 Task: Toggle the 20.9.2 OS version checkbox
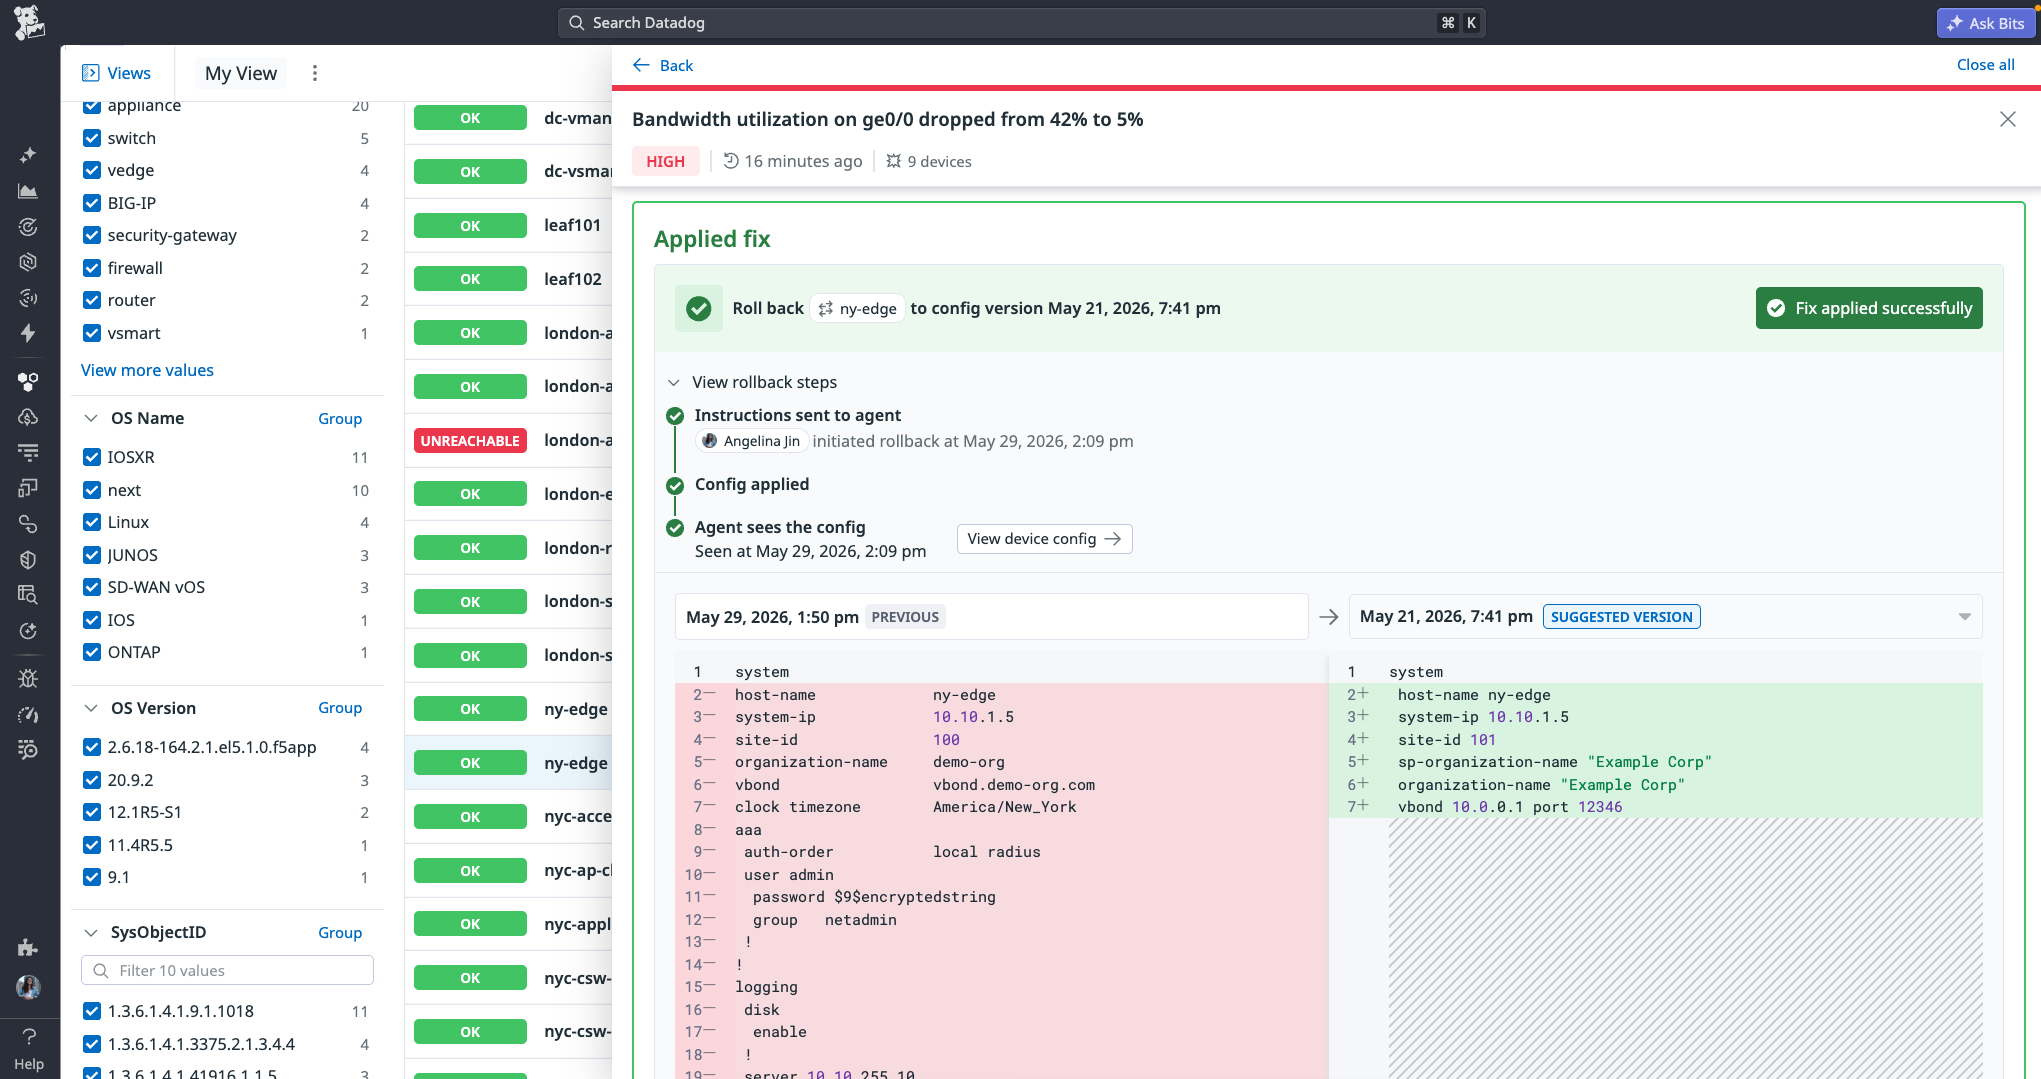(x=92, y=780)
